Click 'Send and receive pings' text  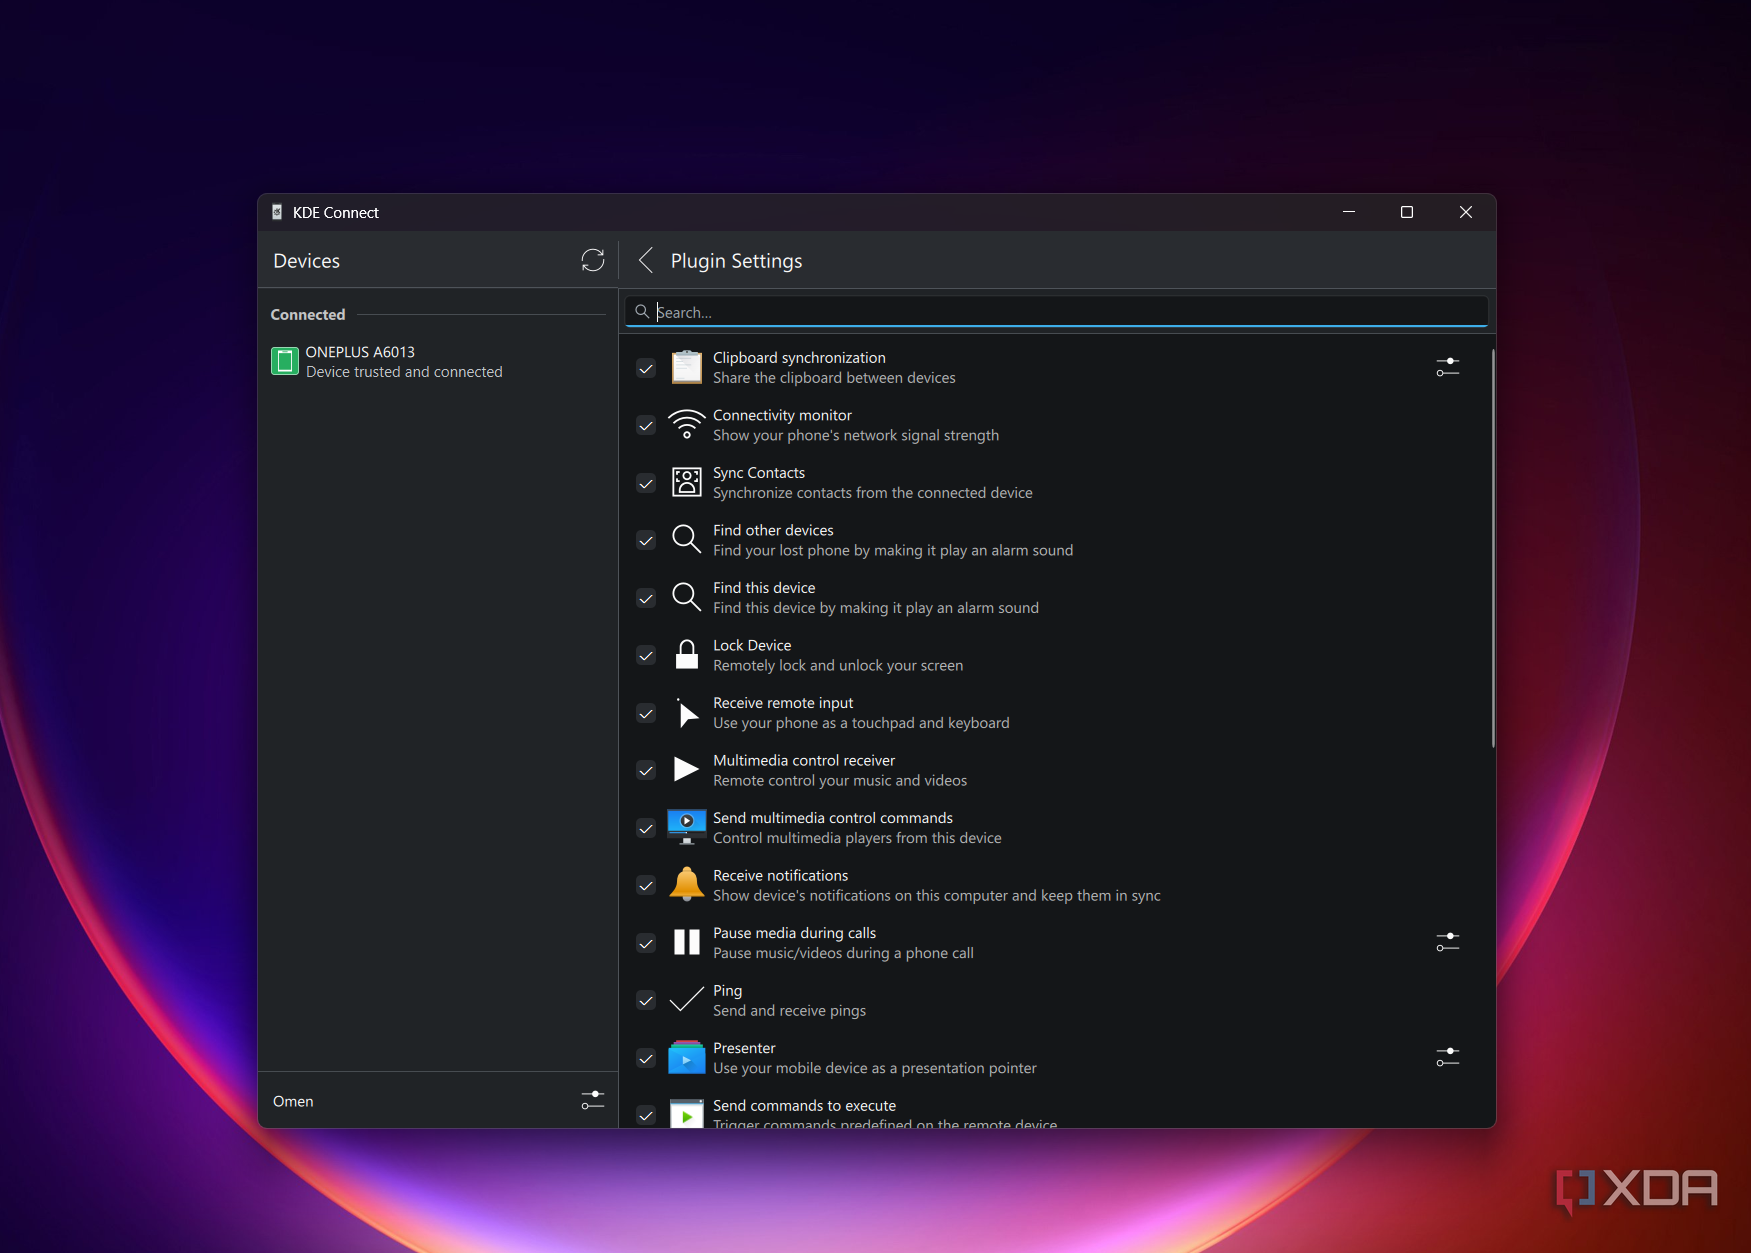(x=789, y=1011)
